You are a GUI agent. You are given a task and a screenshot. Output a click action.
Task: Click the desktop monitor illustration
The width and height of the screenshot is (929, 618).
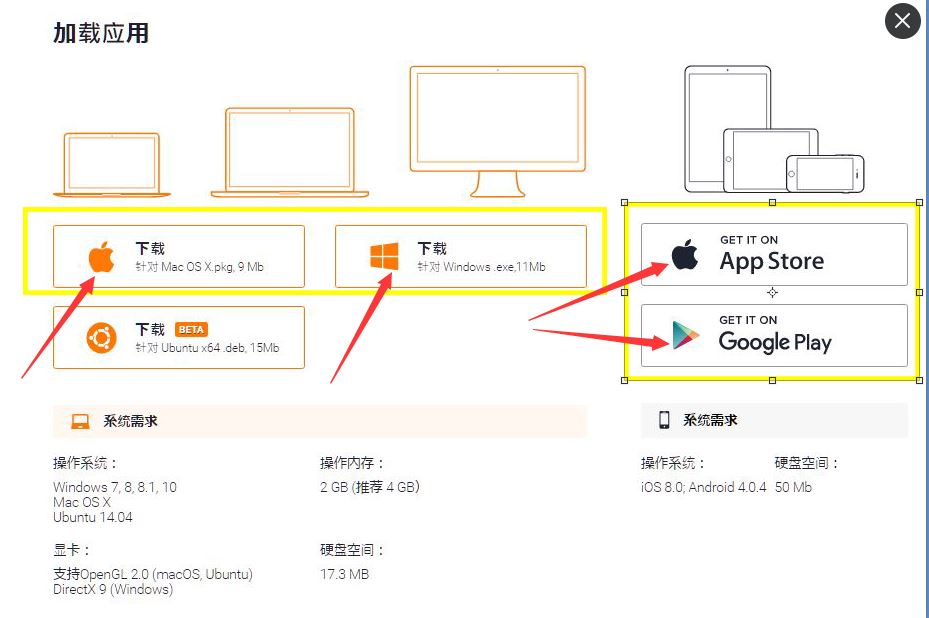[498, 132]
